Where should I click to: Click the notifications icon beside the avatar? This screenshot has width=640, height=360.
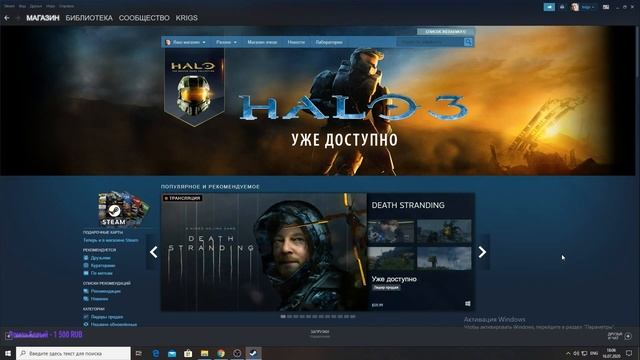562,7
